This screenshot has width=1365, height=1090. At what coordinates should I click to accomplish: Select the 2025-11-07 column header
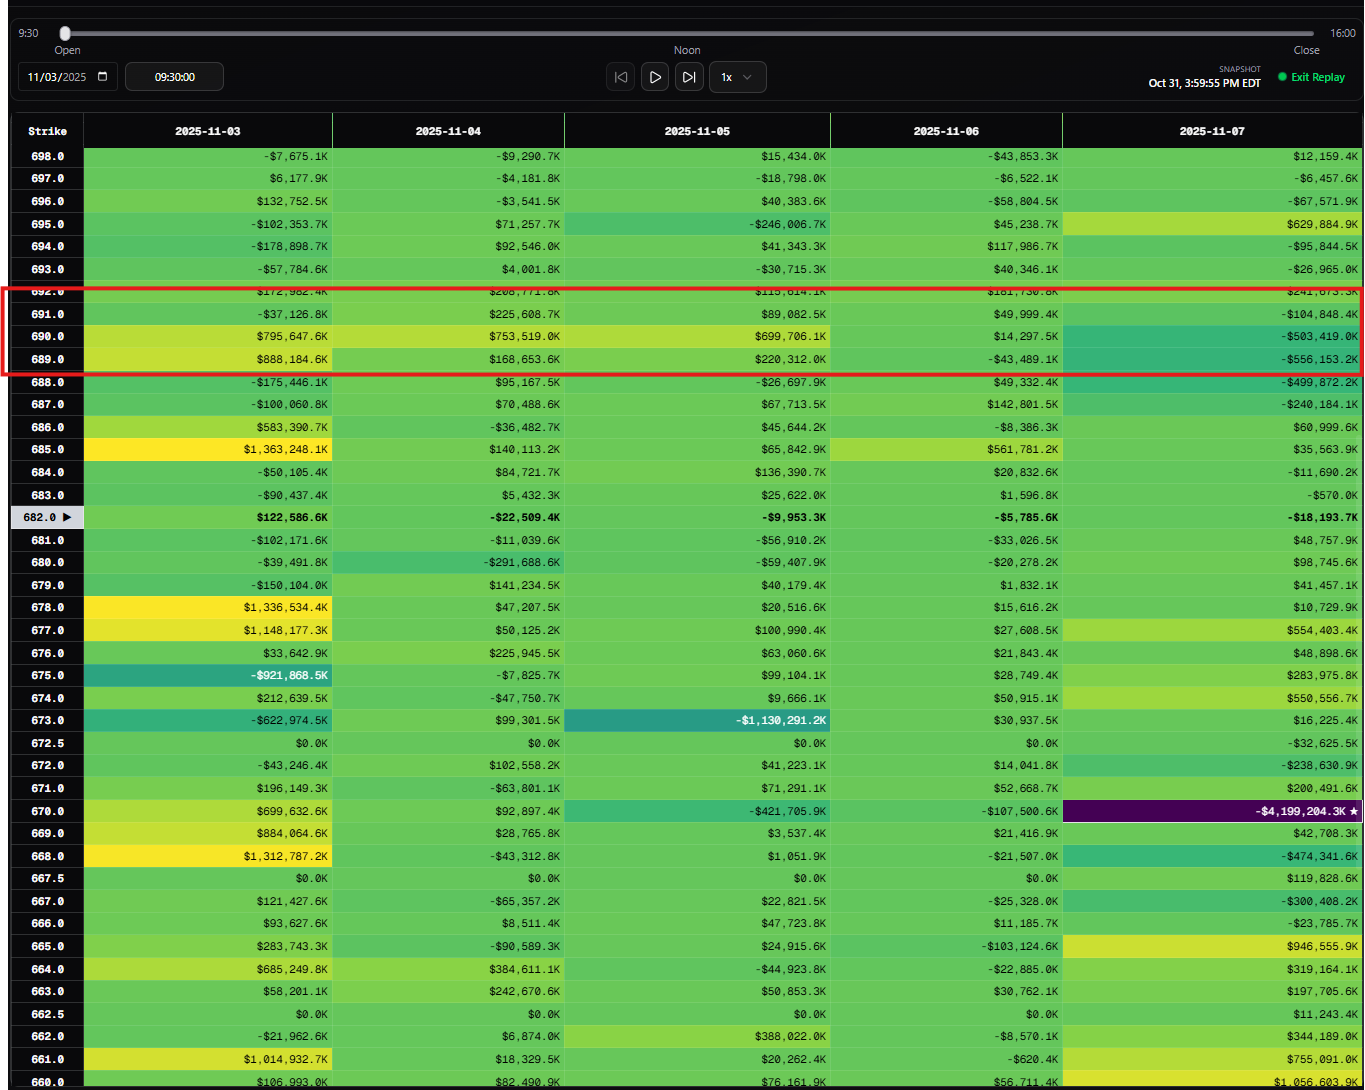tap(1212, 131)
